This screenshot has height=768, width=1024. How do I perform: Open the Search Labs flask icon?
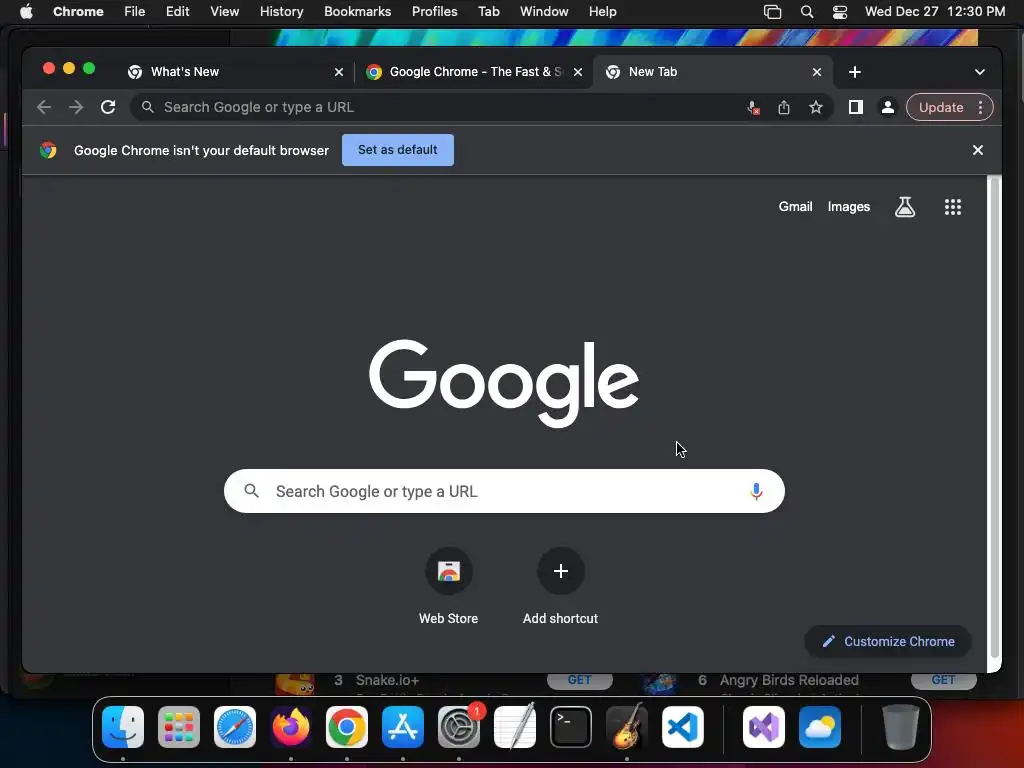pyautogui.click(x=904, y=207)
